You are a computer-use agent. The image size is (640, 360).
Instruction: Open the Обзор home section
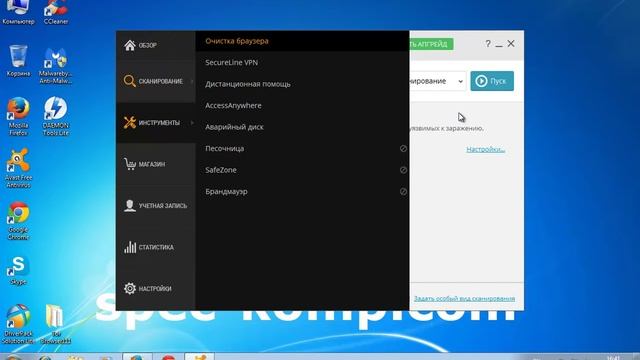point(141,45)
